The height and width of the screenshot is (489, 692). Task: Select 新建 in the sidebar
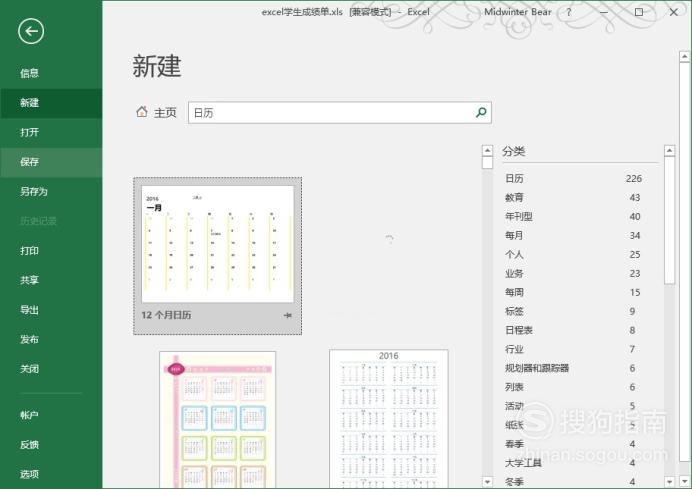tap(51, 103)
